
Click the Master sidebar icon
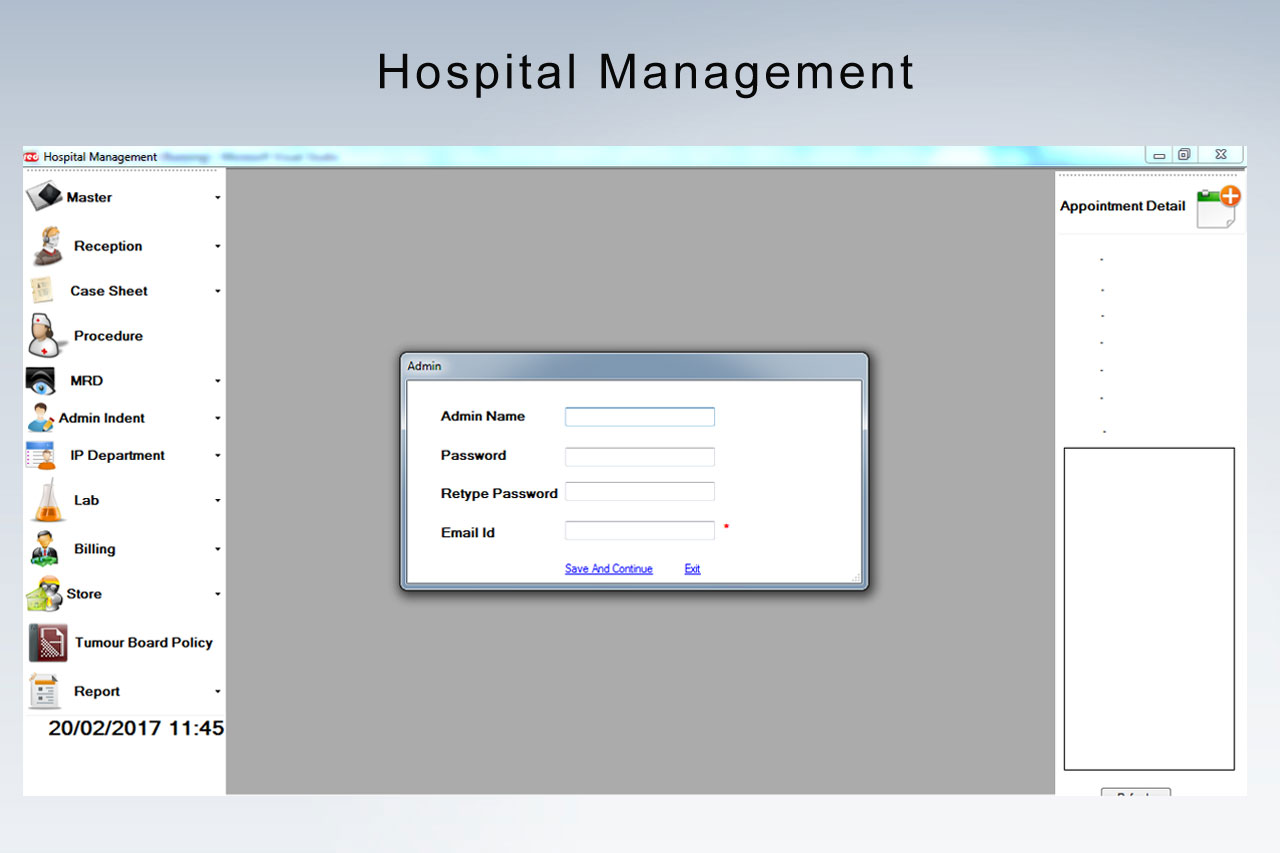pos(44,196)
